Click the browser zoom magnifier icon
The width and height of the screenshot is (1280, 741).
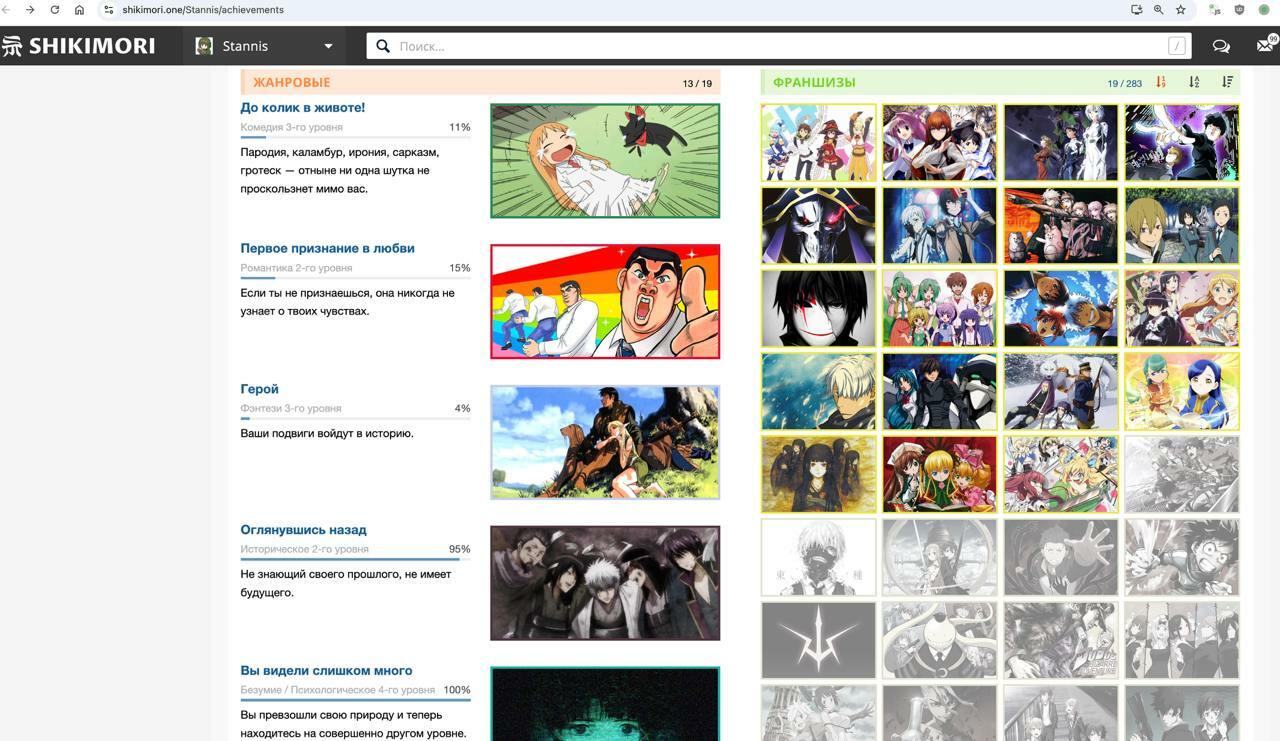tap(1159, 10)
